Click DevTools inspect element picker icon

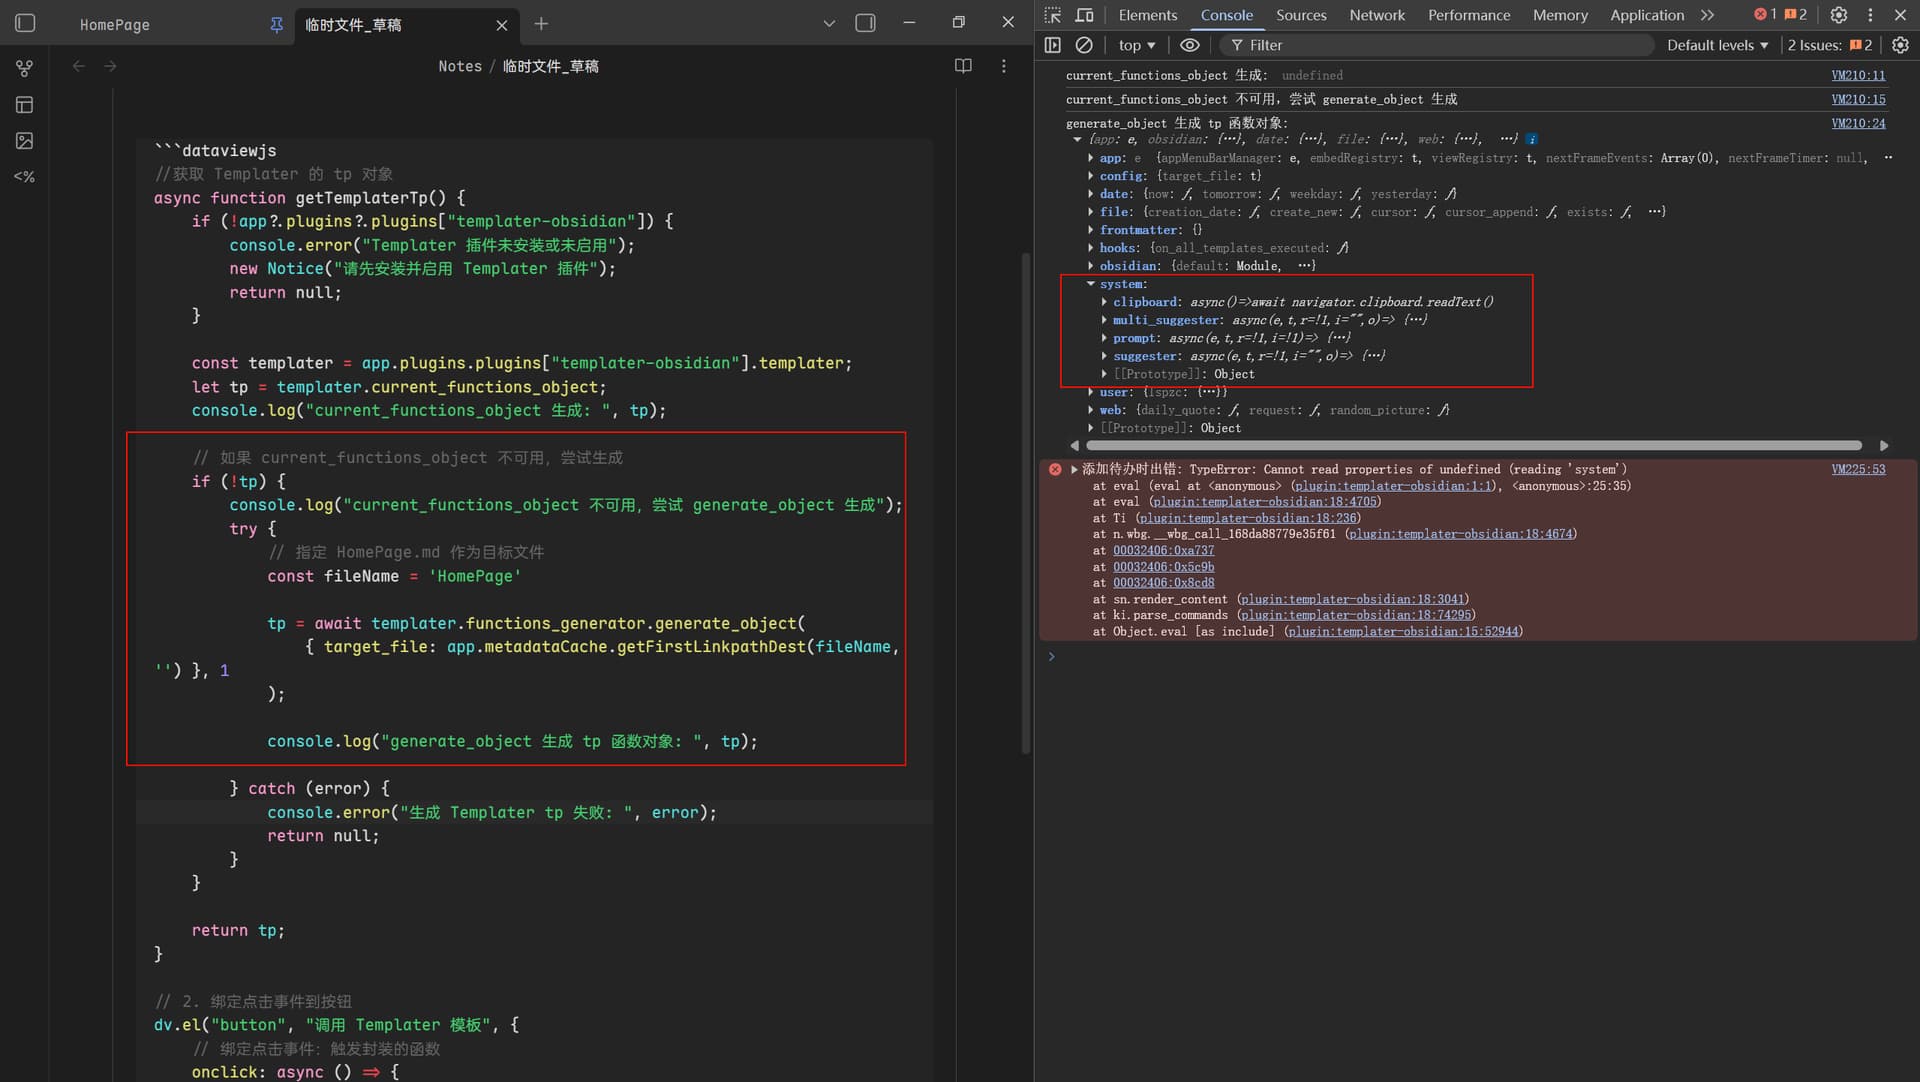[x=1052, y=15]
